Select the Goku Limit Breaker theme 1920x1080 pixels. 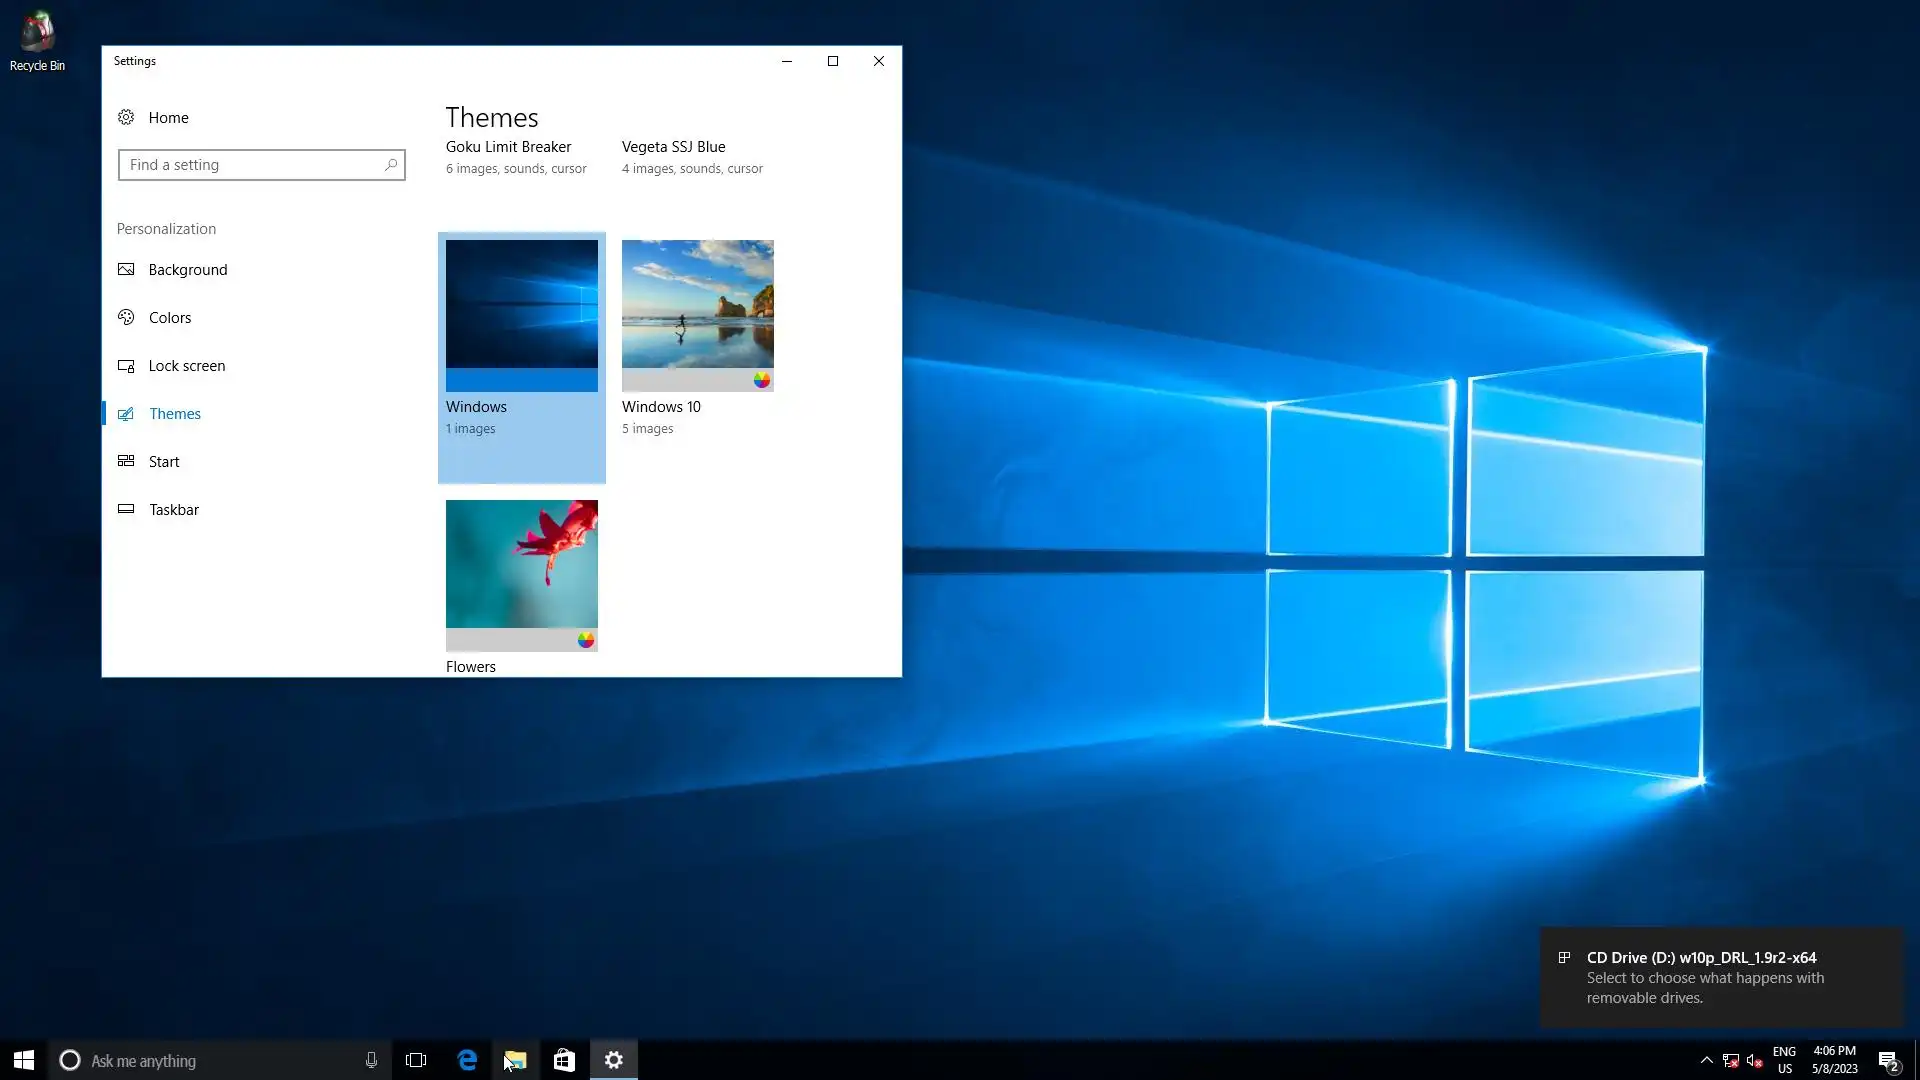pos(508,147)
